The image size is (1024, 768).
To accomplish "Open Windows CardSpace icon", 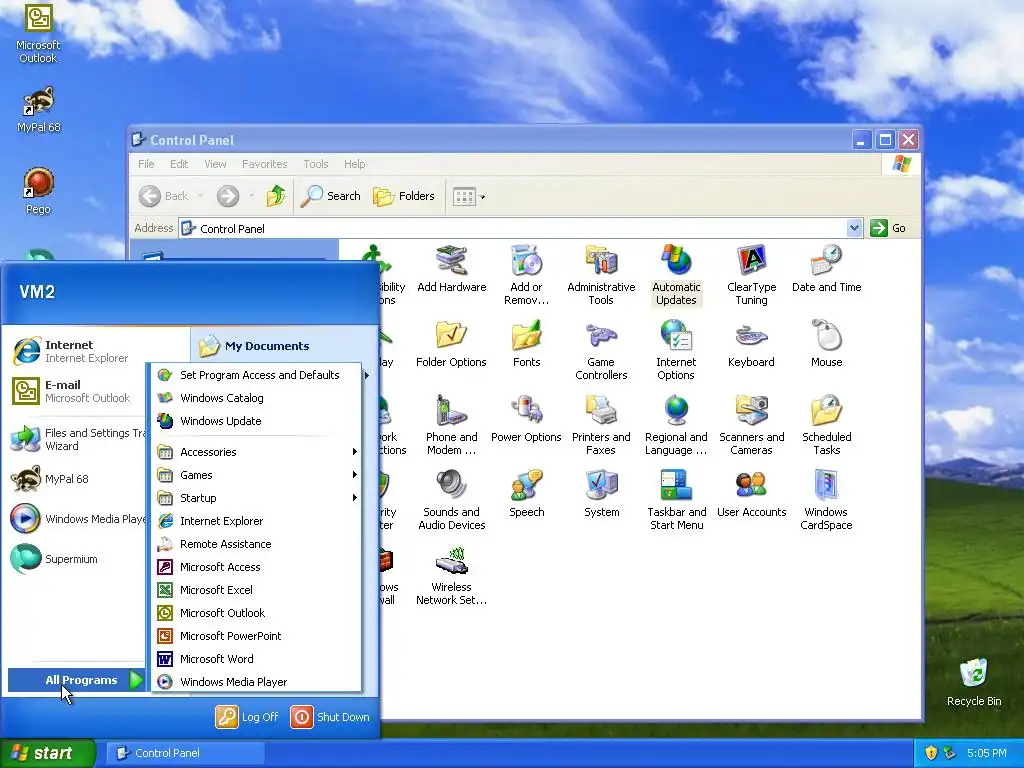I will pos(826,501).
